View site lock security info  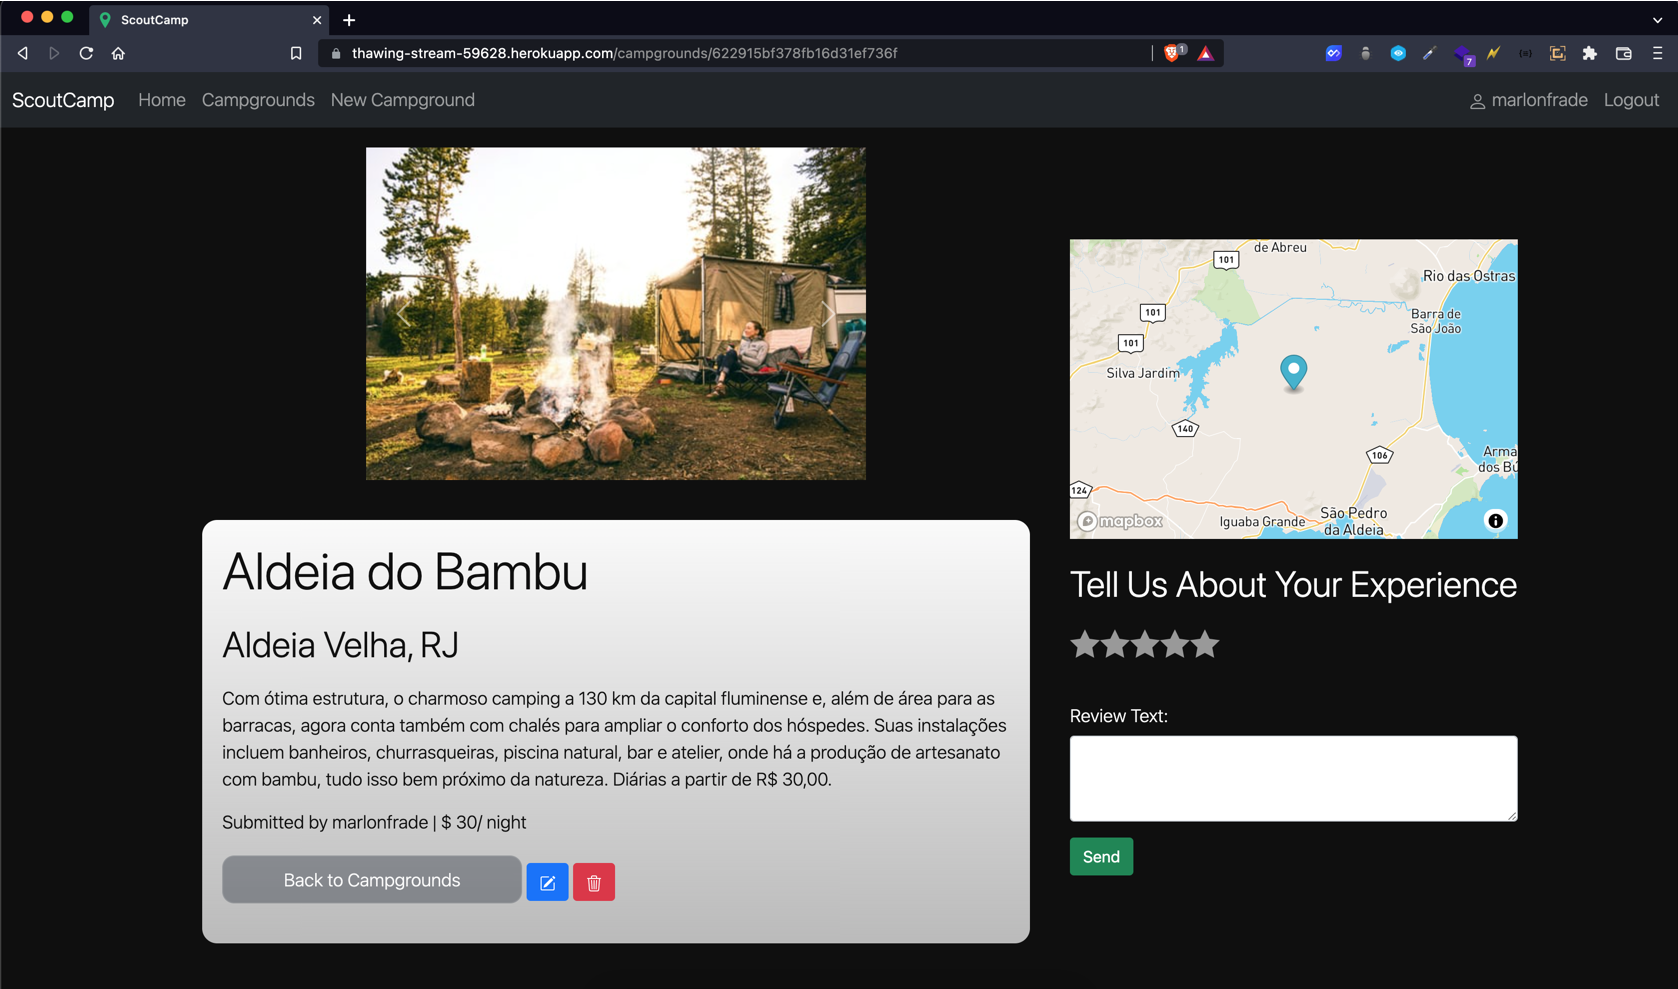pos(335,53)
